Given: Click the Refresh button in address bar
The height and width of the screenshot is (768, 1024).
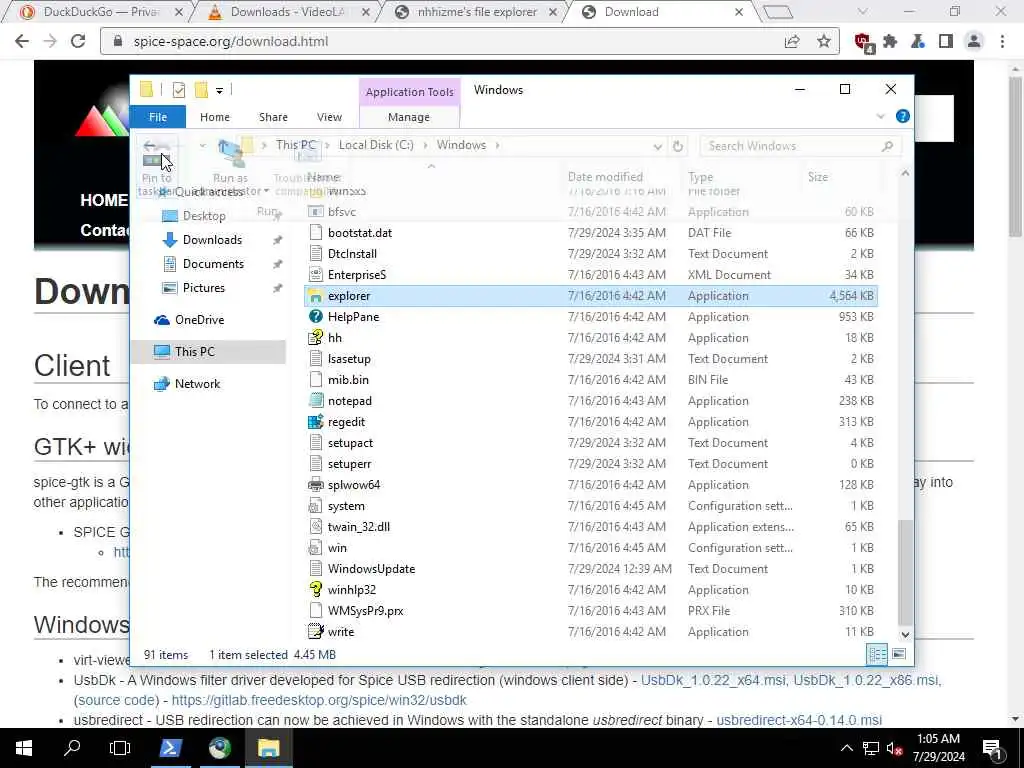Looking at the screenshot, I should pos(678,146).
